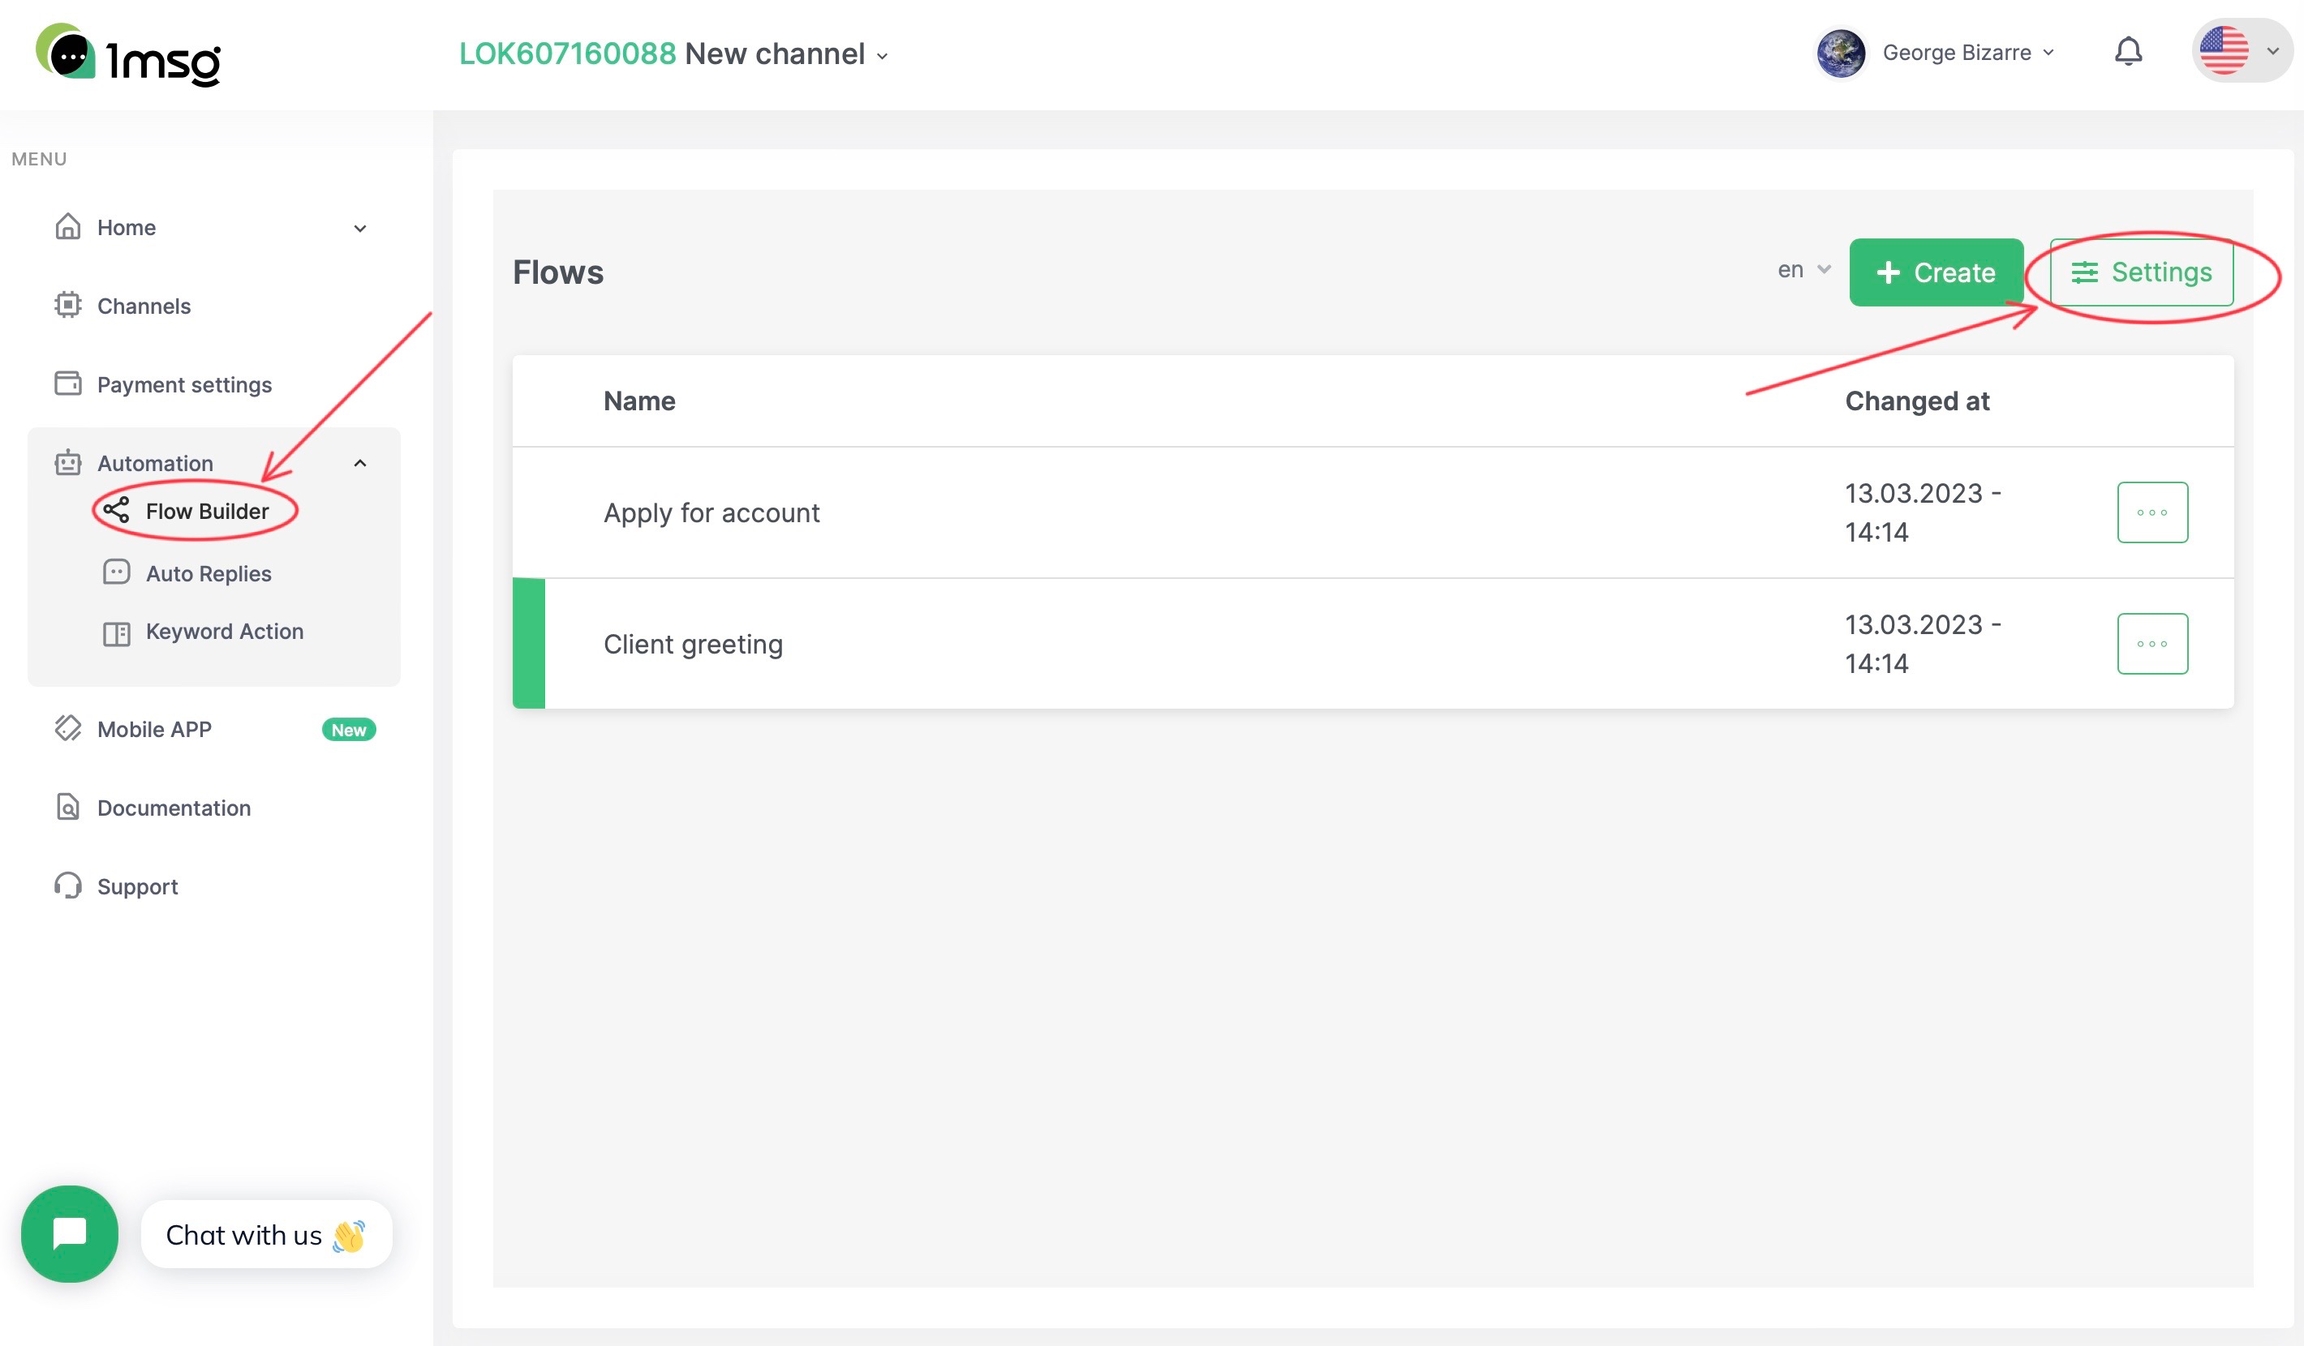Open three-dots menu for Apply for account
Image resolution: width=2304 pixels, height=1346 pixels.
pos(2152,512)
